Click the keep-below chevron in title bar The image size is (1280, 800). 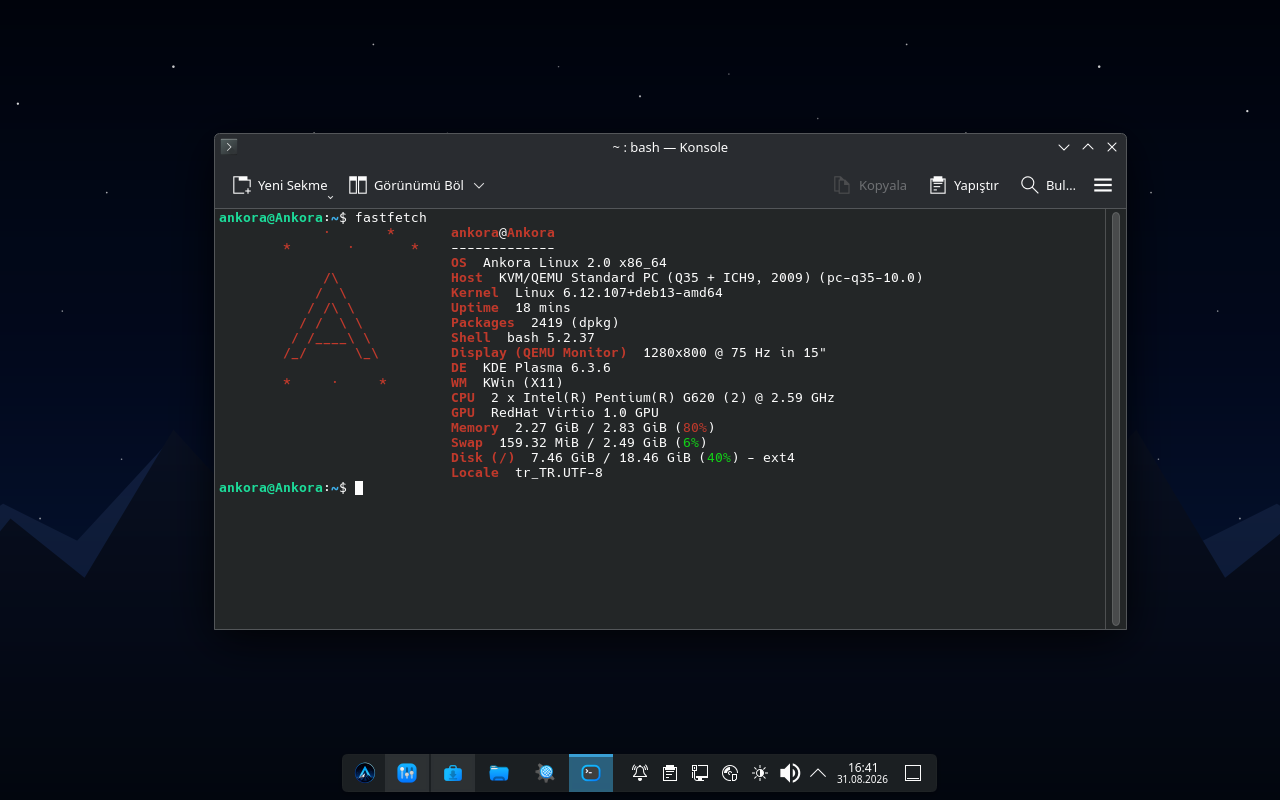tap(1064, 147)
